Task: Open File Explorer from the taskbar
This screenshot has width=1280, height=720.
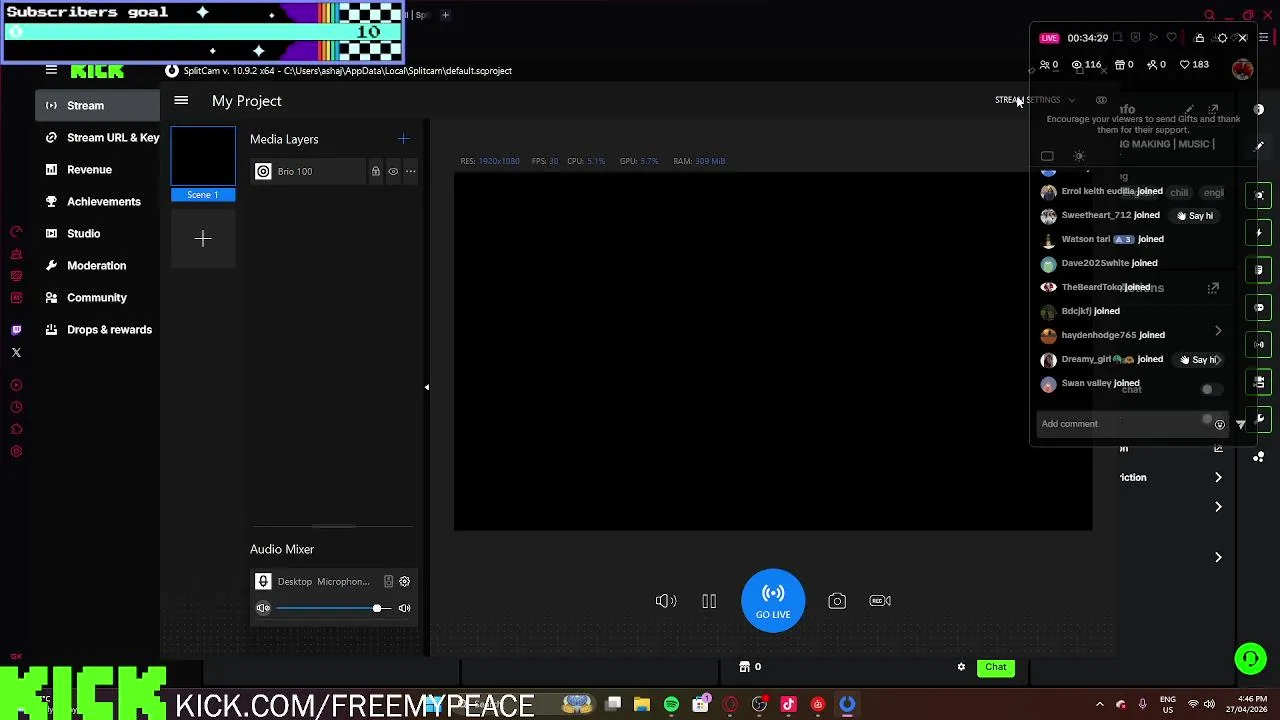Action: tap(642, 704)
